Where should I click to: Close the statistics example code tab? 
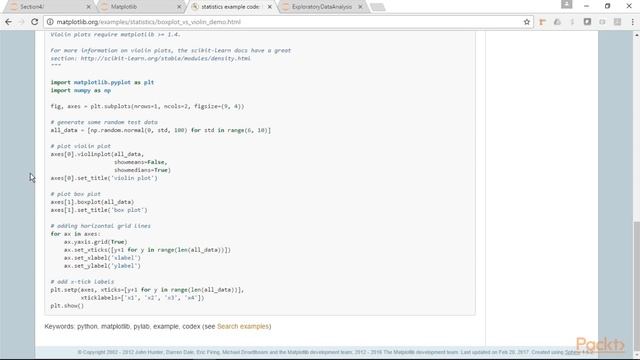coord(269,7)
